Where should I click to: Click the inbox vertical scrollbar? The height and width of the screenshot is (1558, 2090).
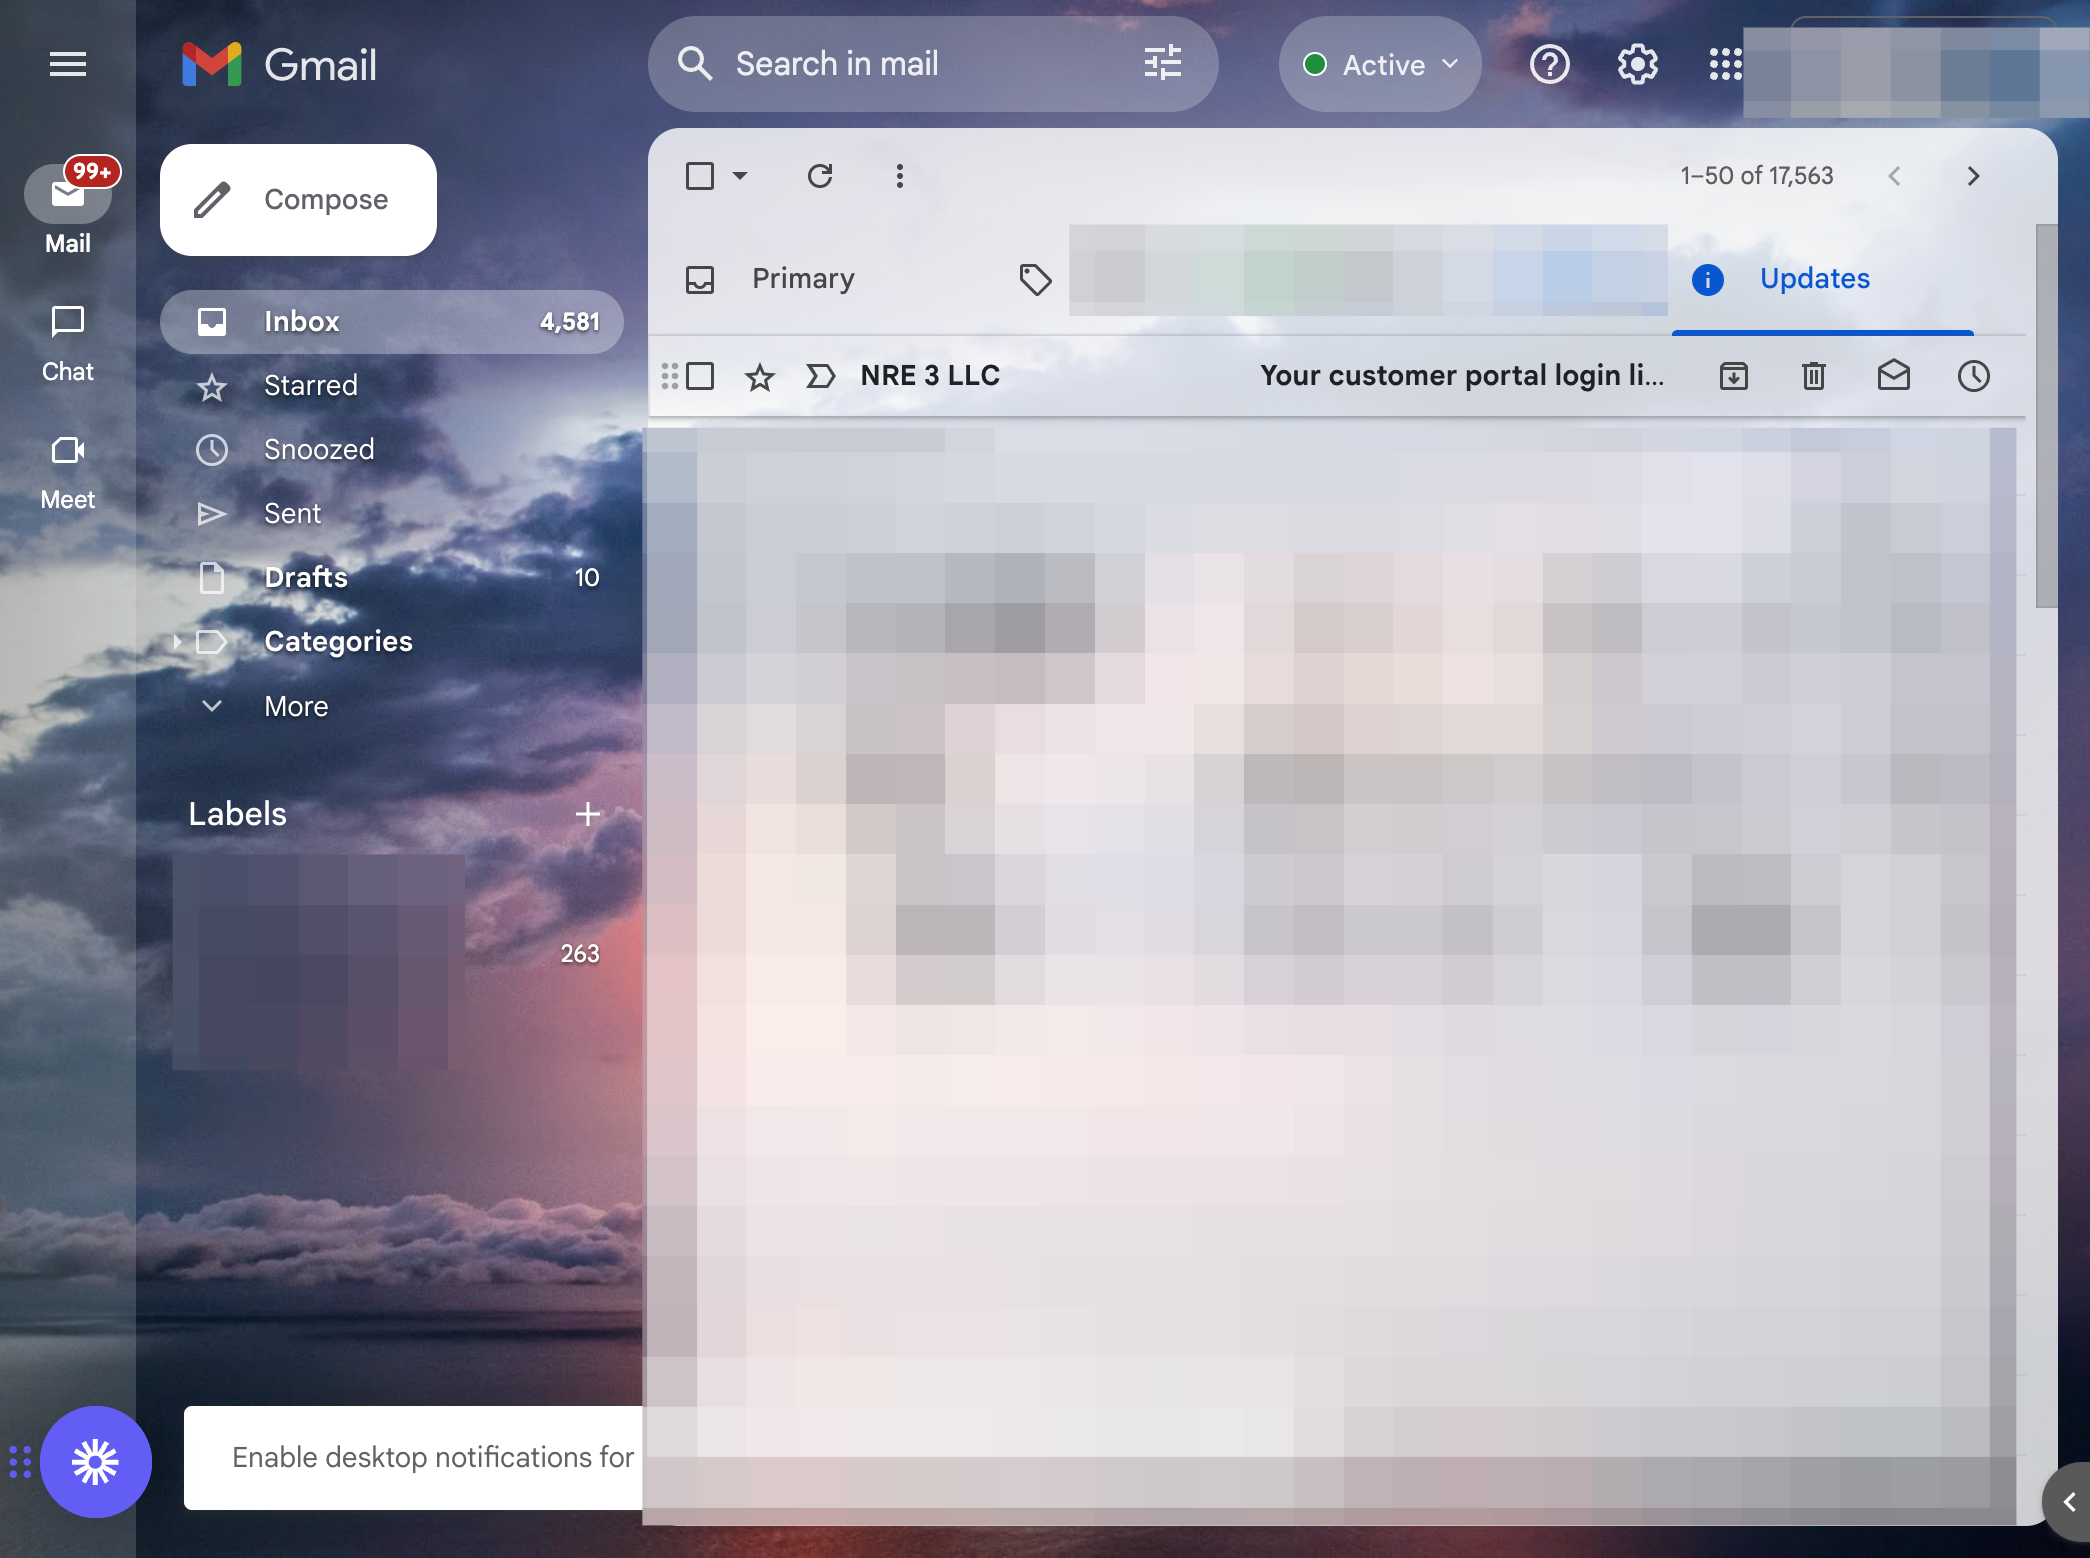coord(2046,416)
